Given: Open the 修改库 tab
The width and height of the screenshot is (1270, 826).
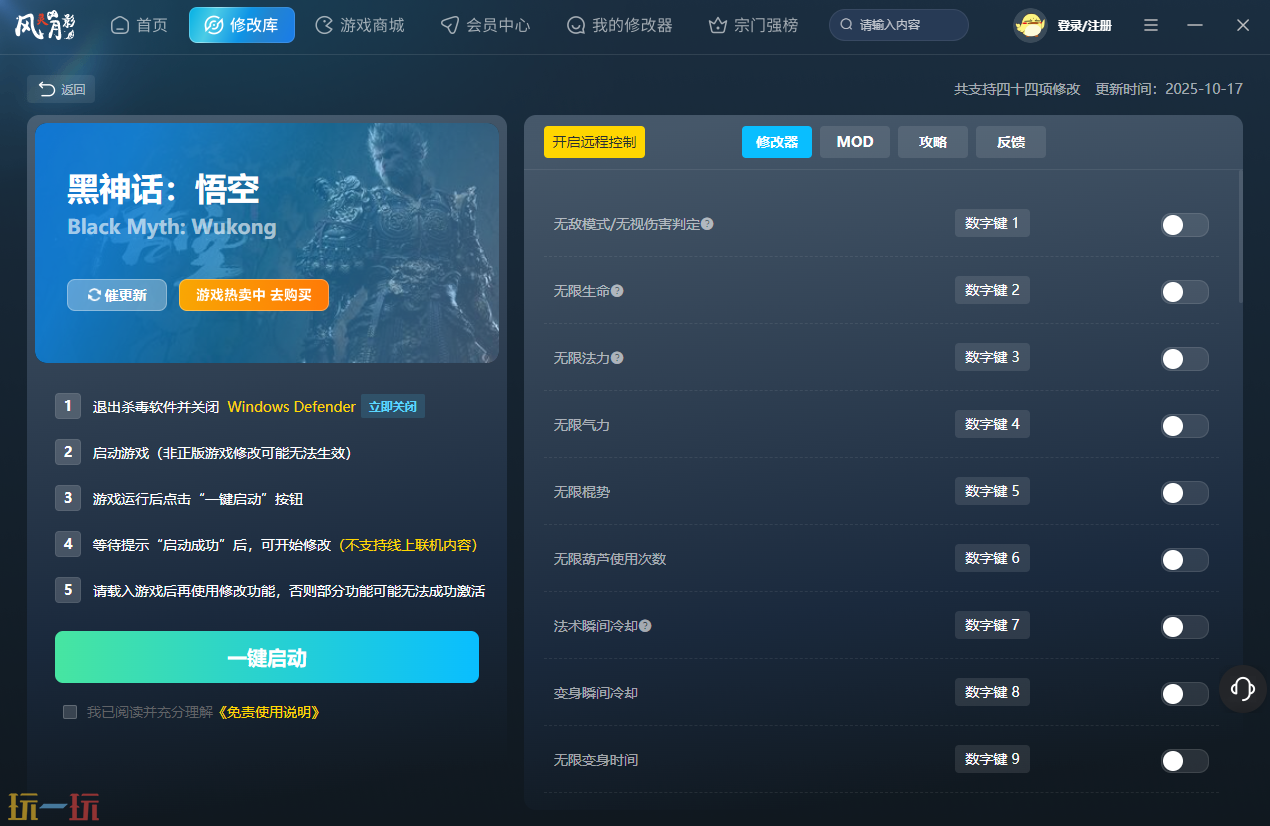Looking at the screenshot, I should (x=242, y=25).
